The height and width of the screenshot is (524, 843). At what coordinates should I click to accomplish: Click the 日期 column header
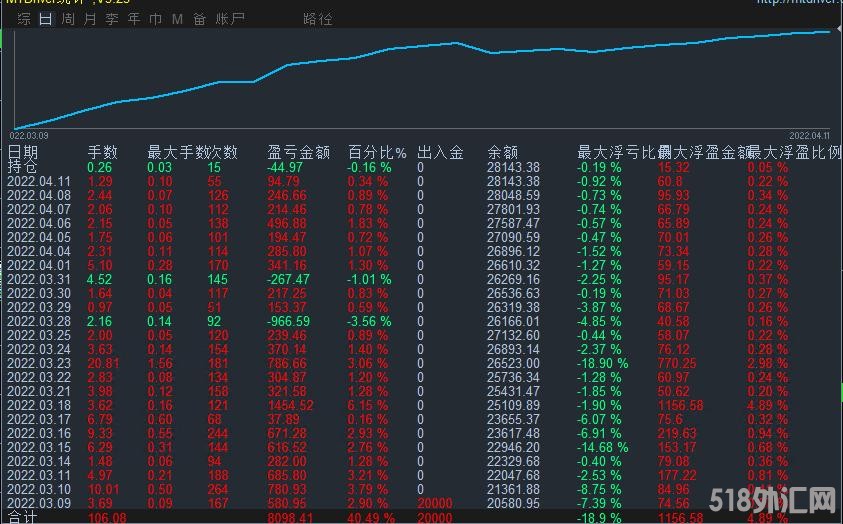tap(23, 153)
